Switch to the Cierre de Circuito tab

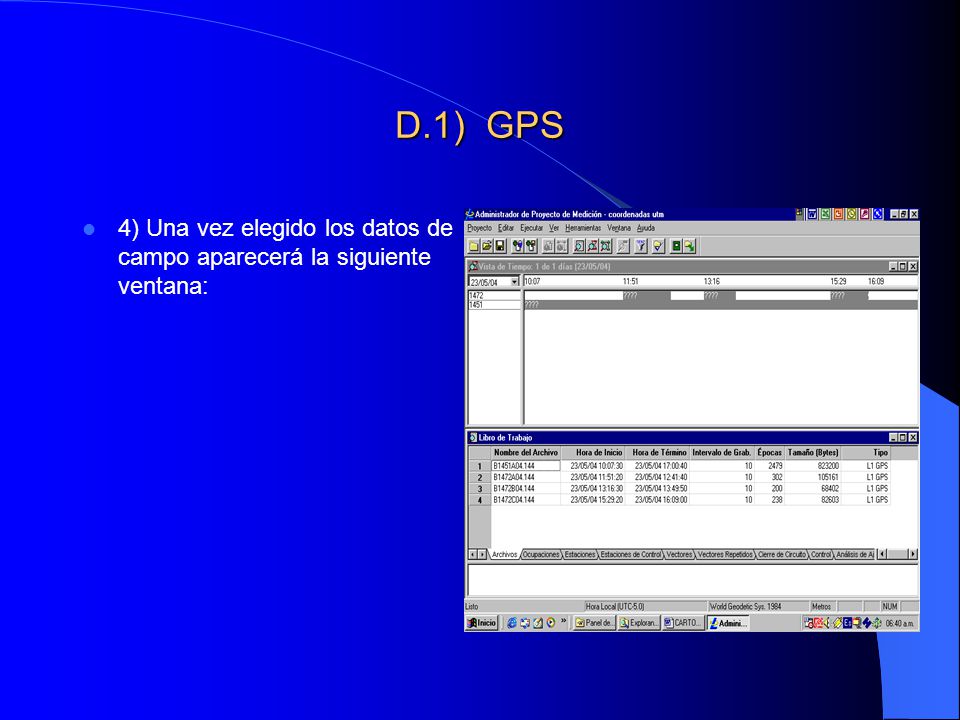point(782,555)
